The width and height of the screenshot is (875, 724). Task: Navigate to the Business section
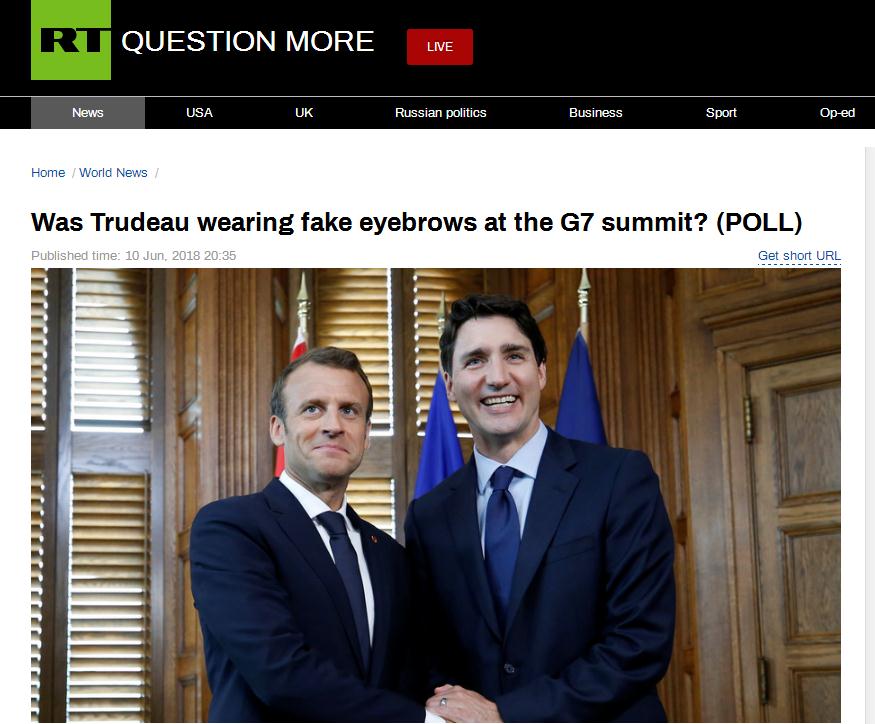[x=595, y=113]
